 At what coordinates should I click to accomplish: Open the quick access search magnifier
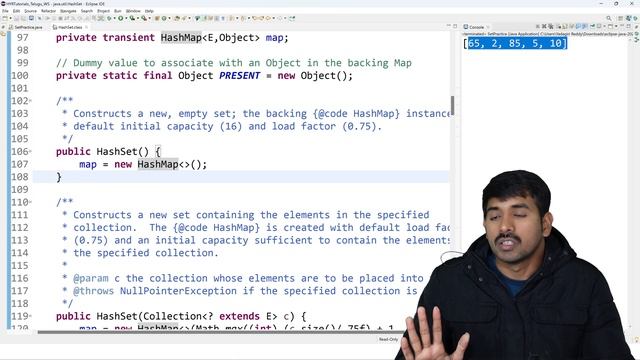click(x=609, y=18)
